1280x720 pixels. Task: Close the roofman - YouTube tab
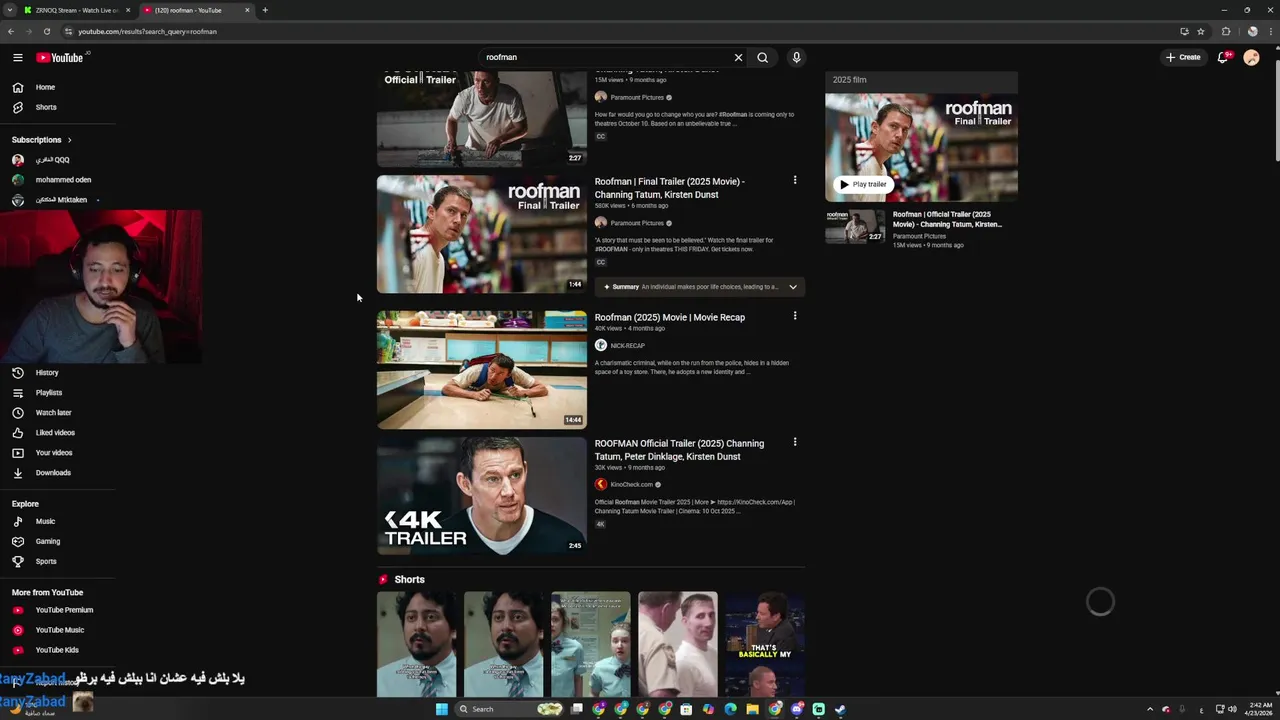click(x=247, y=10)
